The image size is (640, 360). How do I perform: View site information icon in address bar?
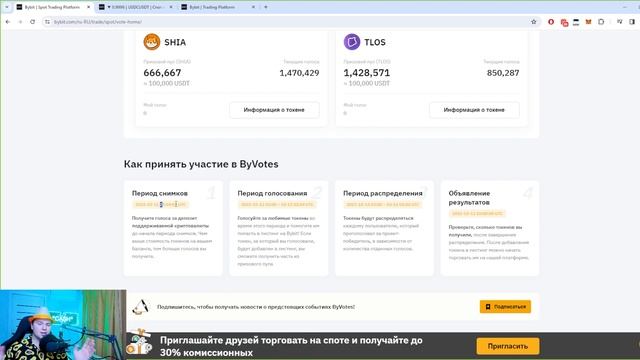[x=48, y=22]
